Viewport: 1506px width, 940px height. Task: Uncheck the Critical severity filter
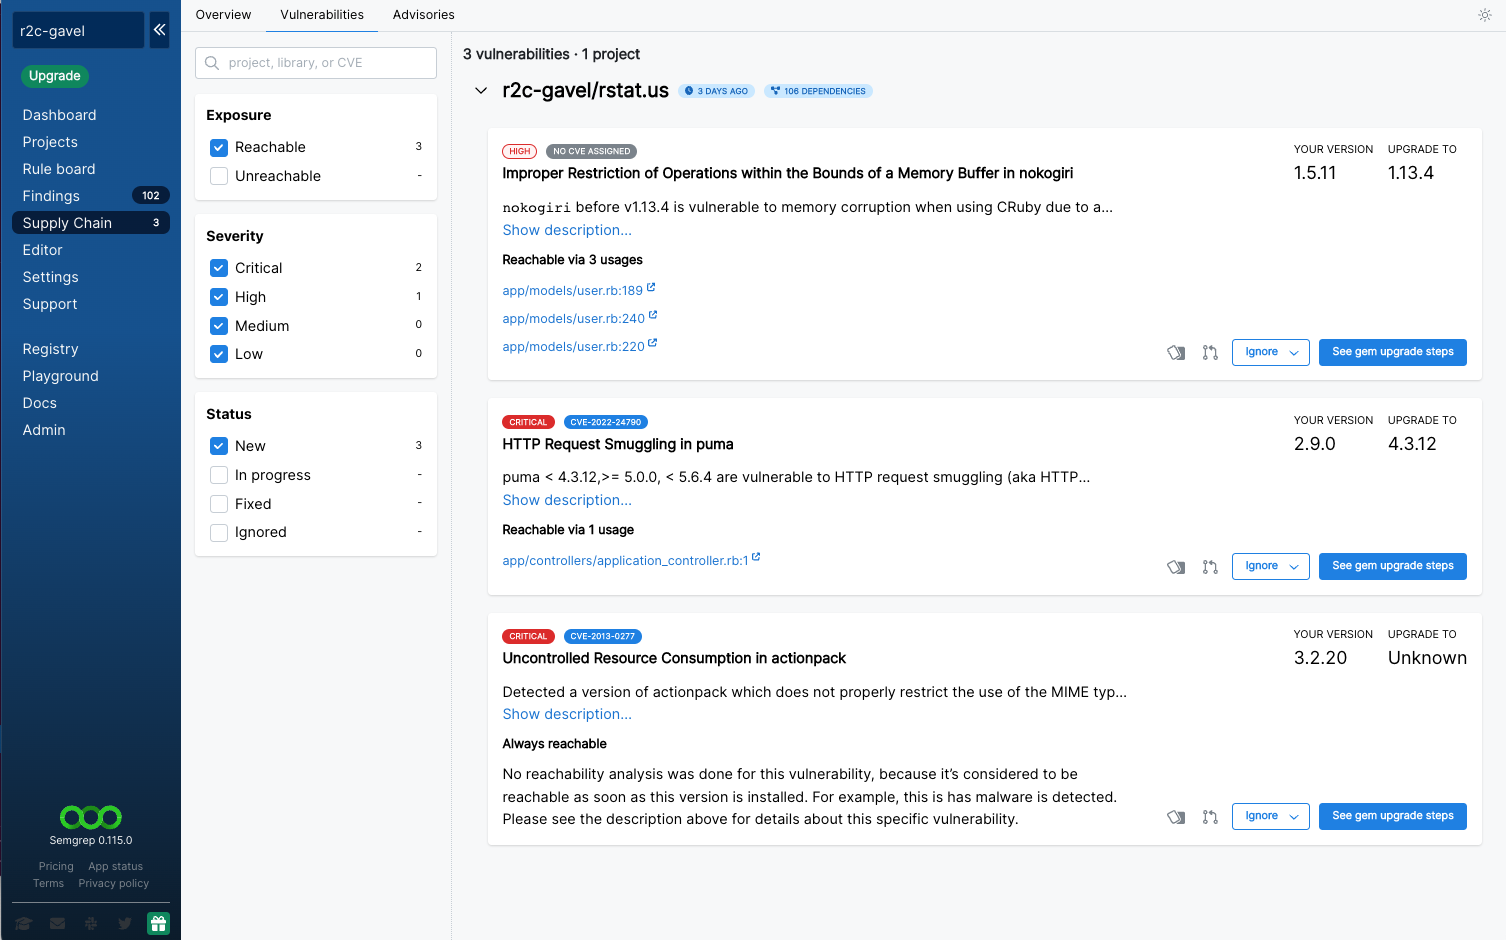219,268
